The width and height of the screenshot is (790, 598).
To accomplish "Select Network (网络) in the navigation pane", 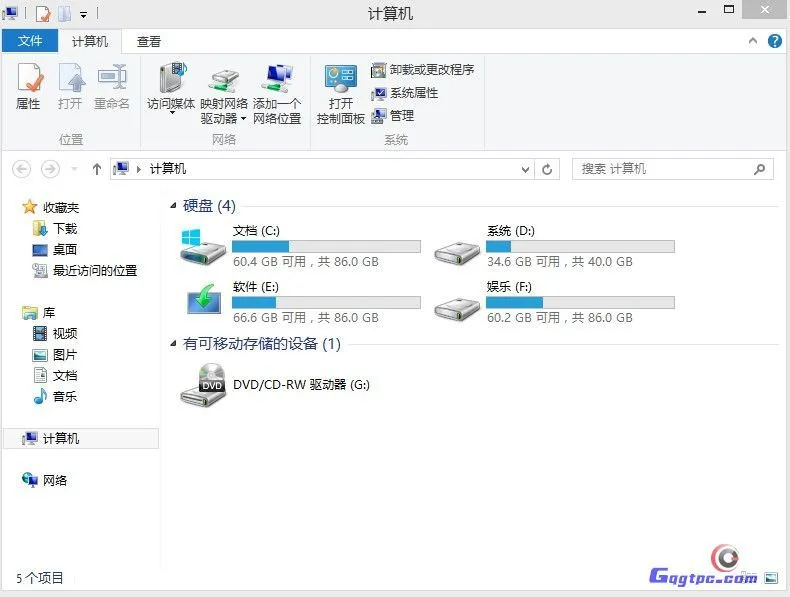I will point(45,480).
